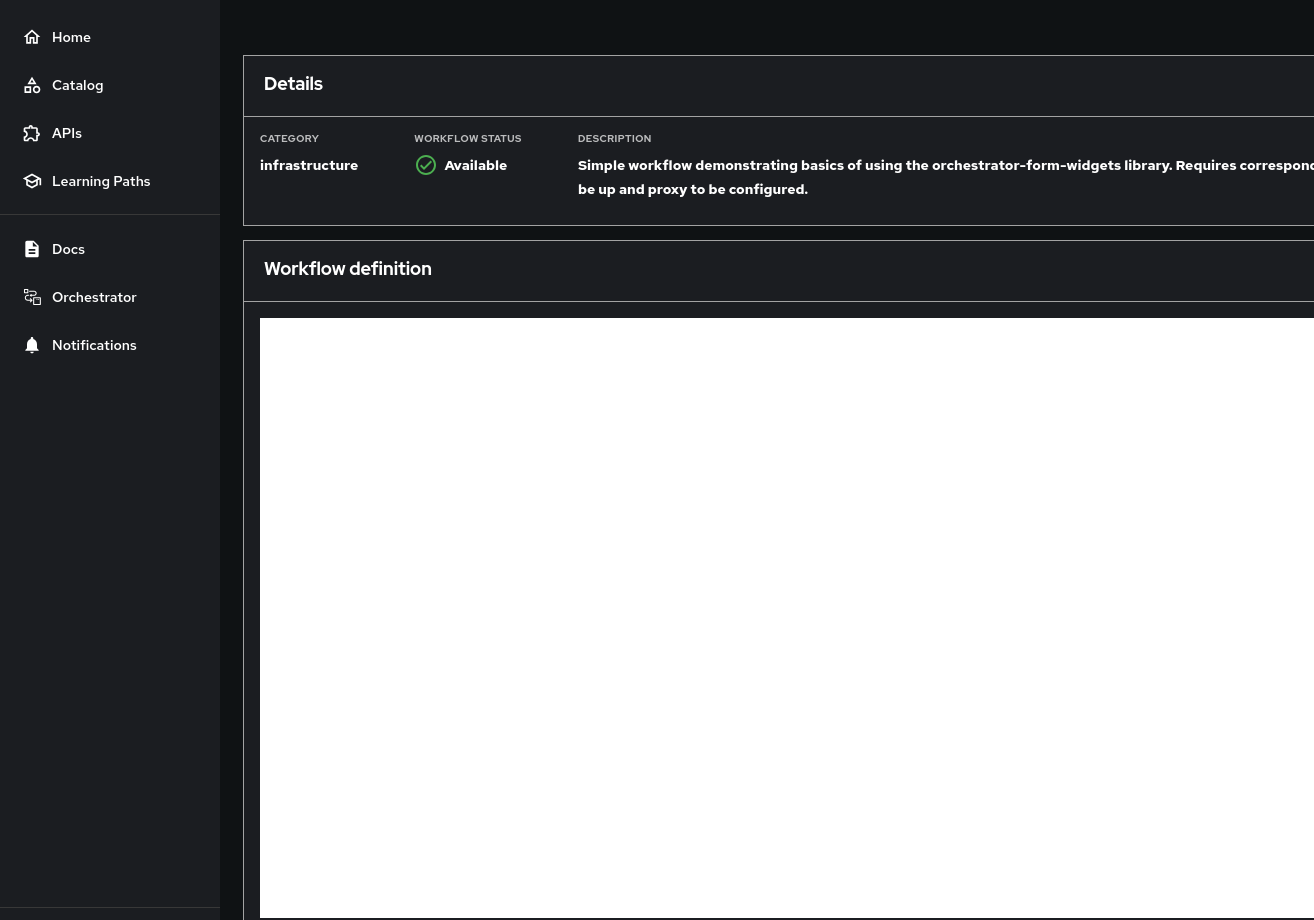Screen dimensions: 1314x920
Task: Select Orchestrator in the sidebar
Action: pyautogui.click(x=110, y=297)
